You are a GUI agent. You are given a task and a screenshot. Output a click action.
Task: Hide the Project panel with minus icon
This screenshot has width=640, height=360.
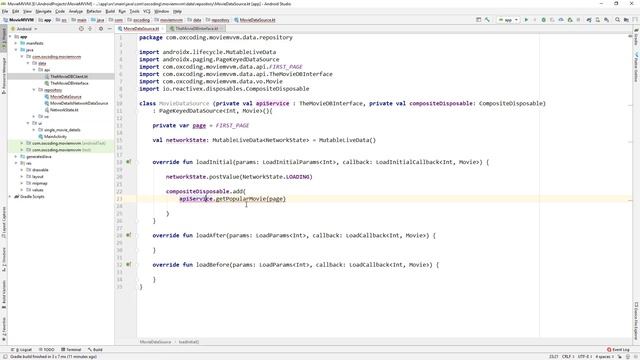click(109, 29)
